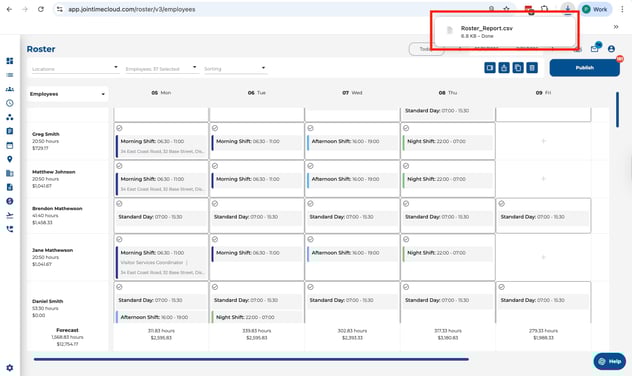Viewport: 632px width, 376px height.
Task: Open the Locations filter dropdown
Action: tap(75, 69)
